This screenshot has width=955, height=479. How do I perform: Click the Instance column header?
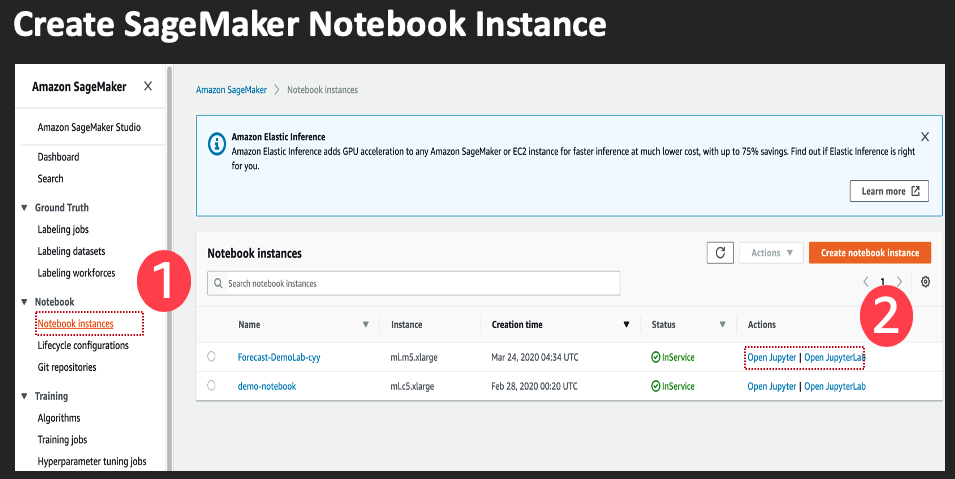pos(406,325)
